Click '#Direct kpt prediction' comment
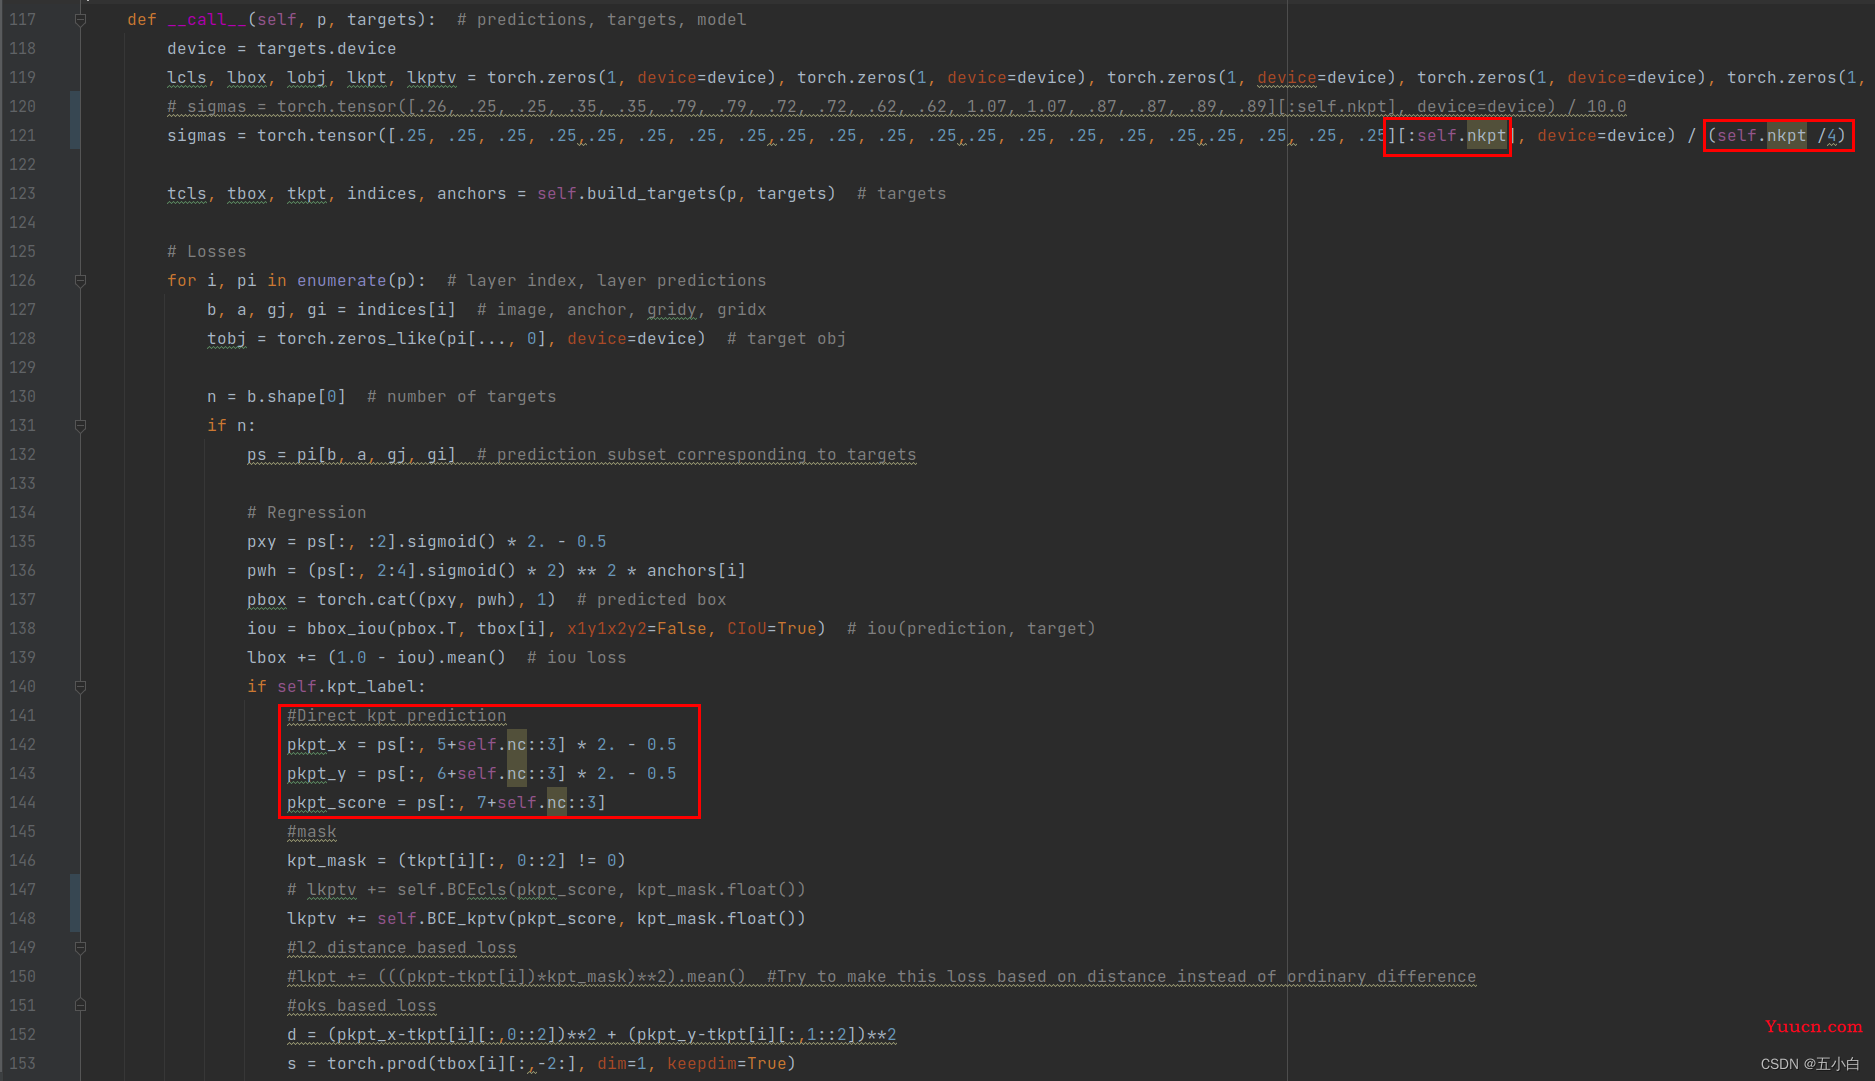Image resolution: width=1875 pixels, height=1081 pixels. [x=396, y=716]
